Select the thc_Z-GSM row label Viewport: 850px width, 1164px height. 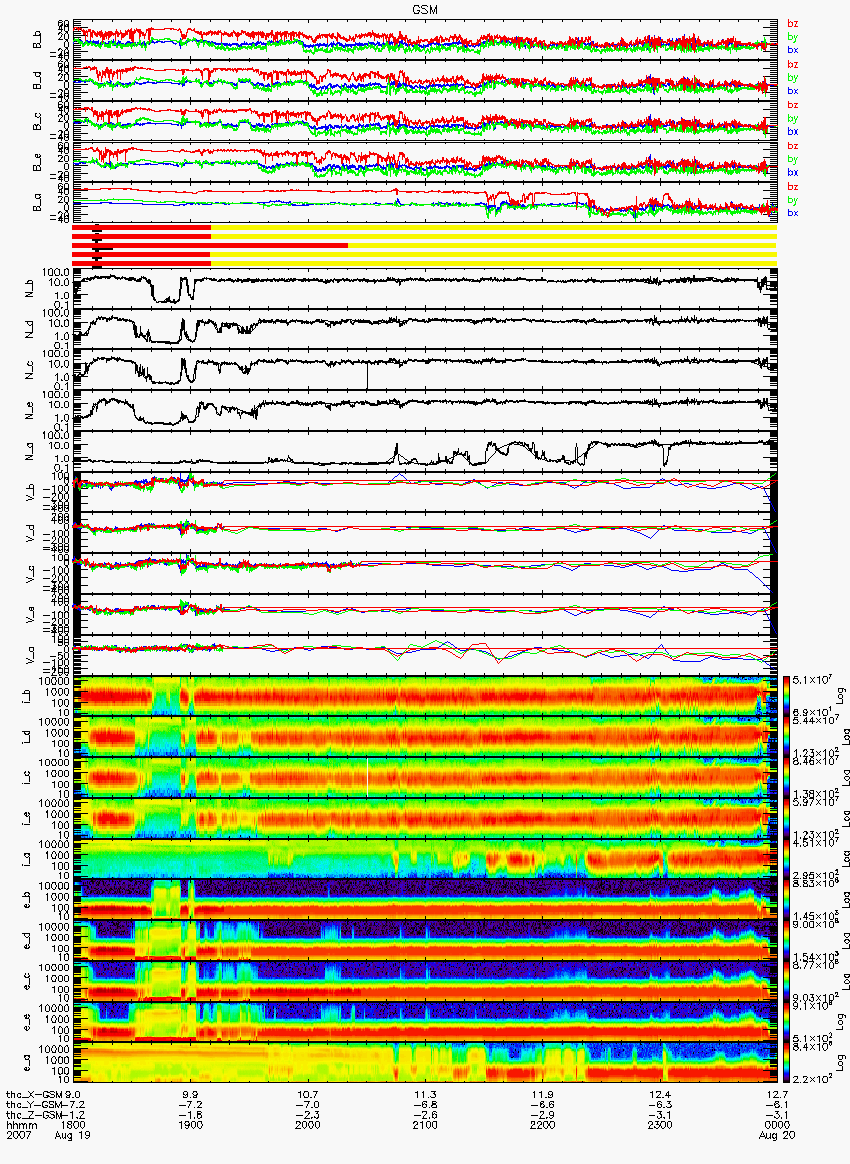pos(35,1115)
